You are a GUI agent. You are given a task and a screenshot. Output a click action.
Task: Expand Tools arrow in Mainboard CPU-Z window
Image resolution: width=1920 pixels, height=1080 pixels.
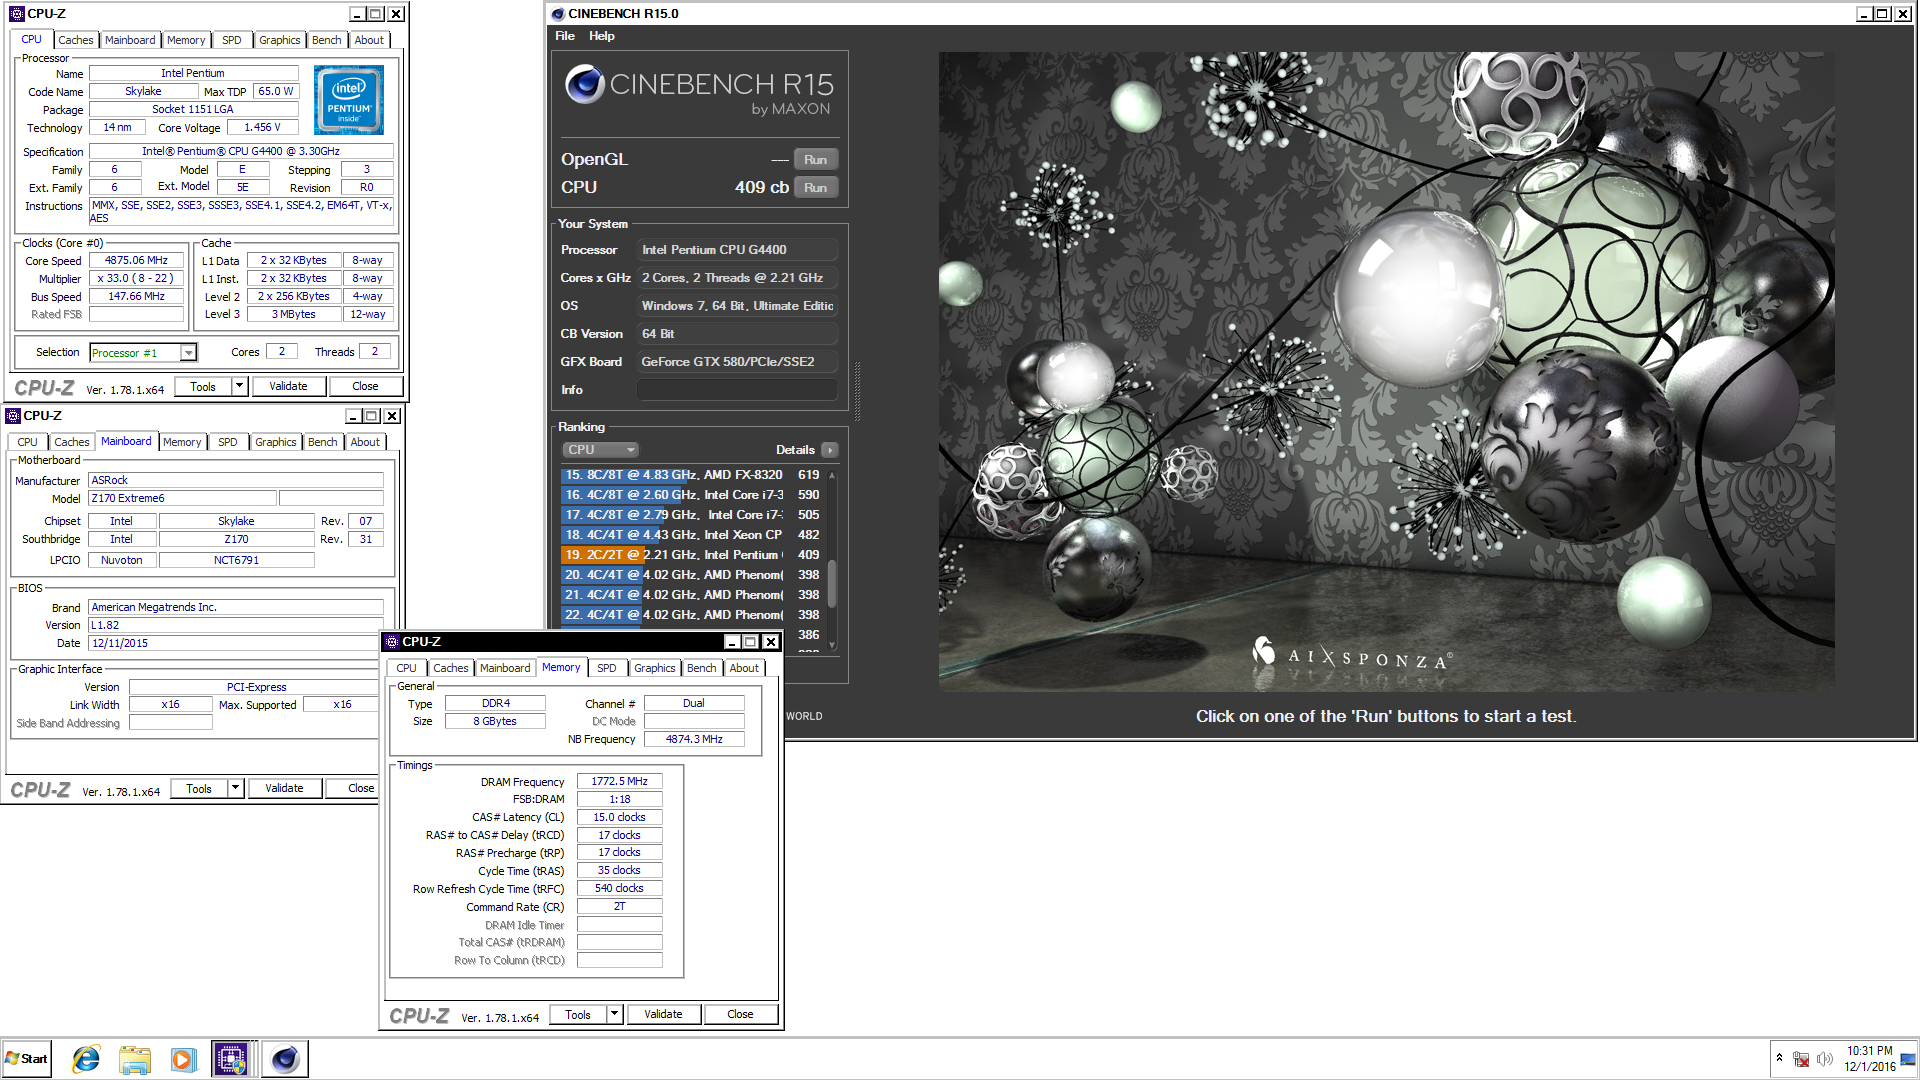(235, 788)
